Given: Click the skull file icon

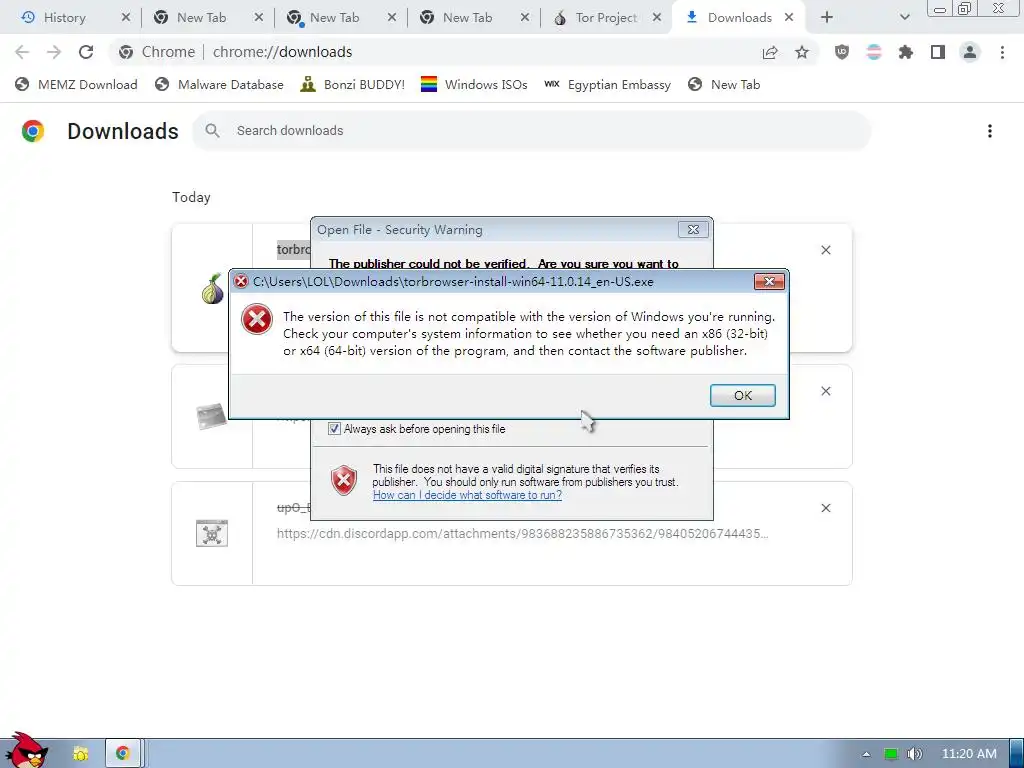Looking at the screenshot, I should coord(212,534).
